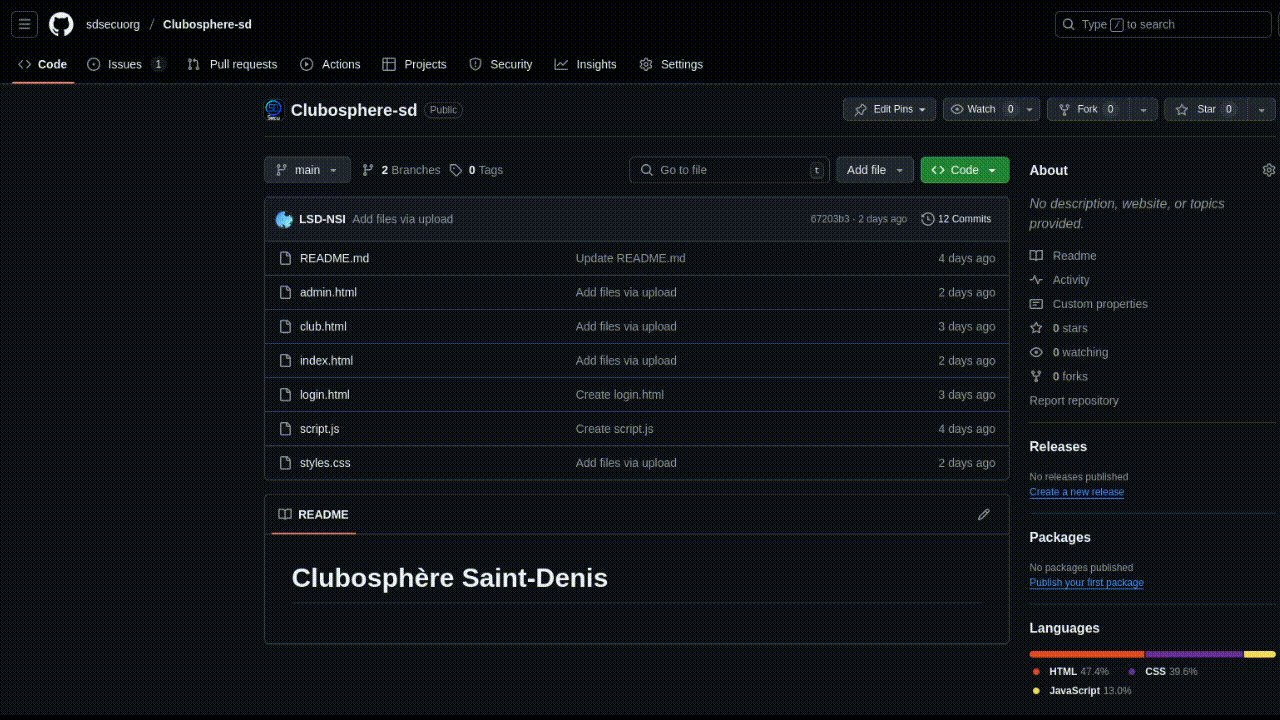Switch to the Actions tab
The height and width of the screenshot is (720, 1280).
[330, 64]
